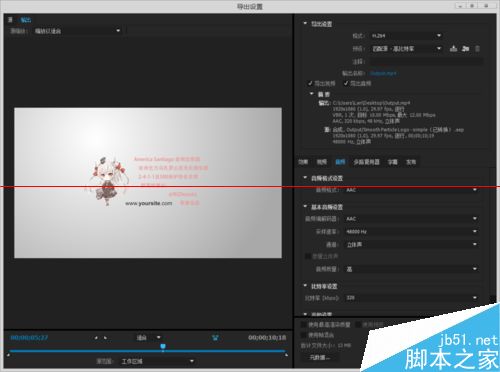Click the delete preset trash icon
Viewport: 500px width, 372px height.
(477, 49)
